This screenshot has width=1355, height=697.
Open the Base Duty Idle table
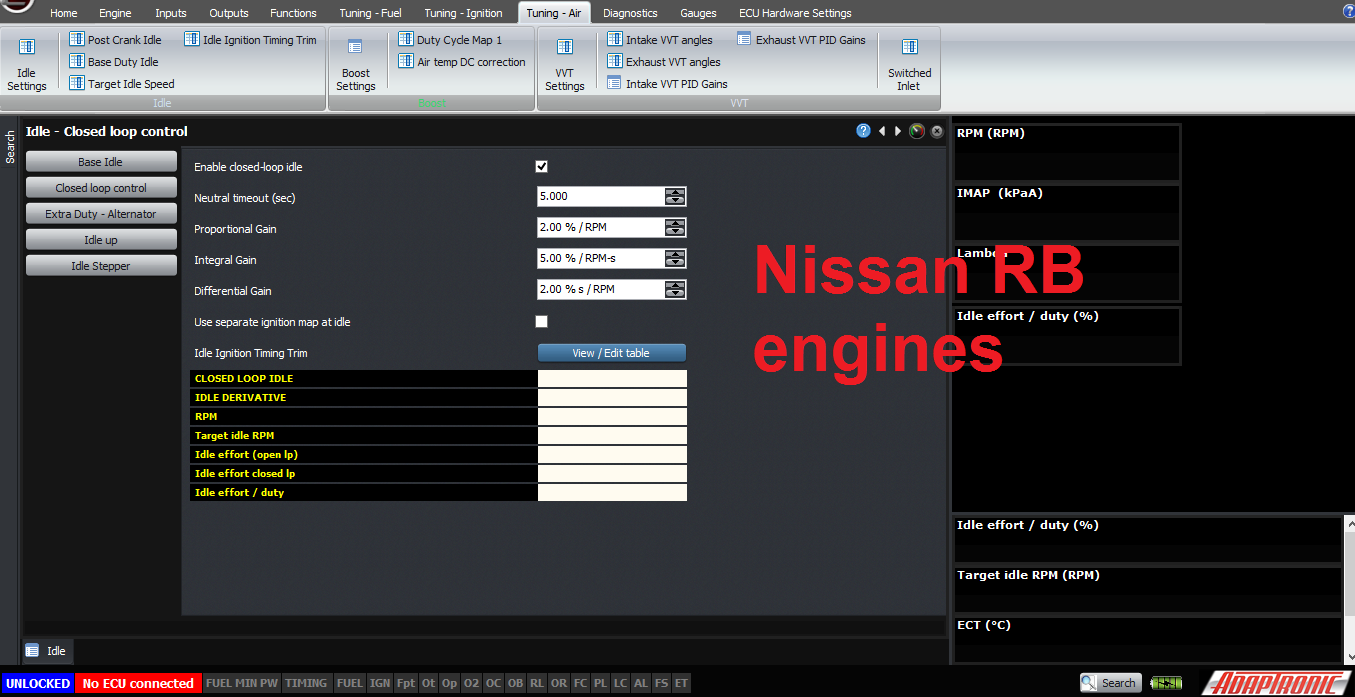coord(114,62)
